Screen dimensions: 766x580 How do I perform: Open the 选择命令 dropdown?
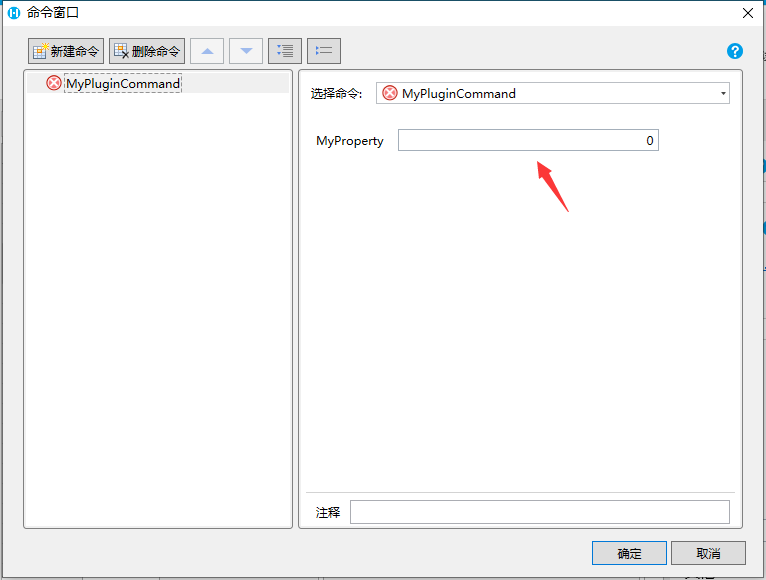point(553,93)
